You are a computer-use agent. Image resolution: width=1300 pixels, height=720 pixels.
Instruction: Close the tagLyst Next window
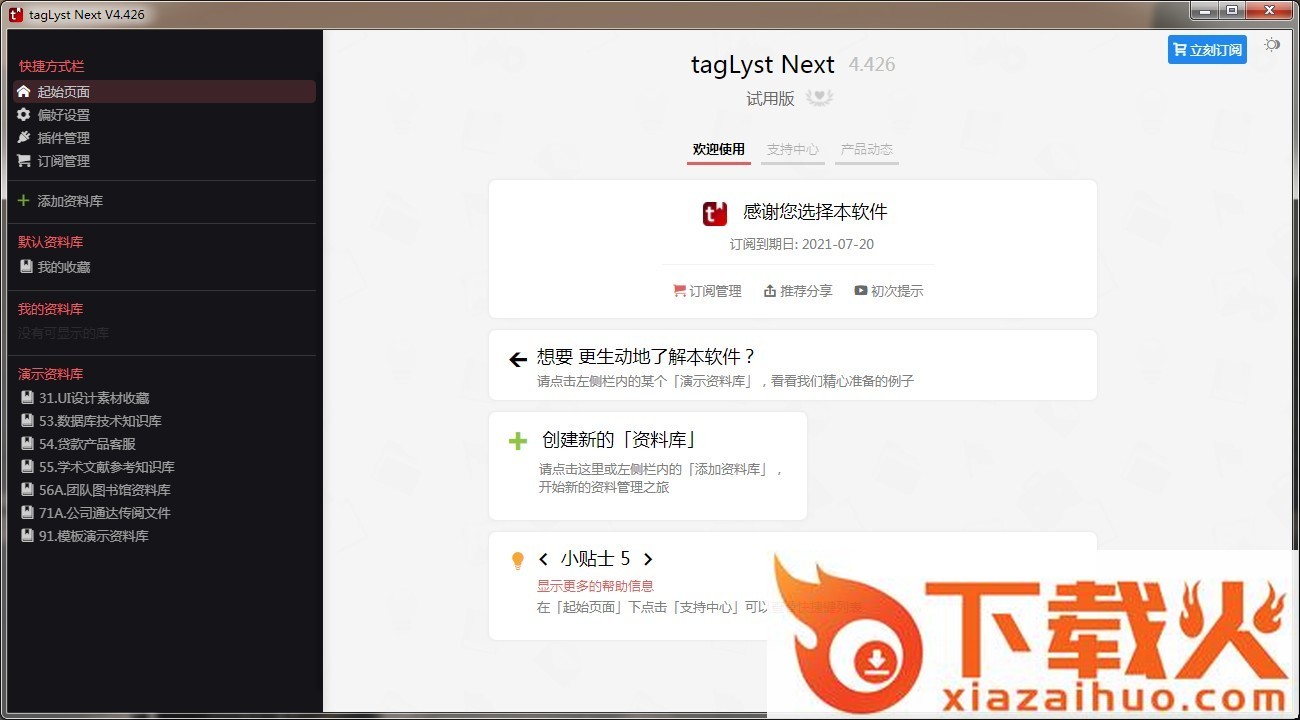pos(1269,10)
